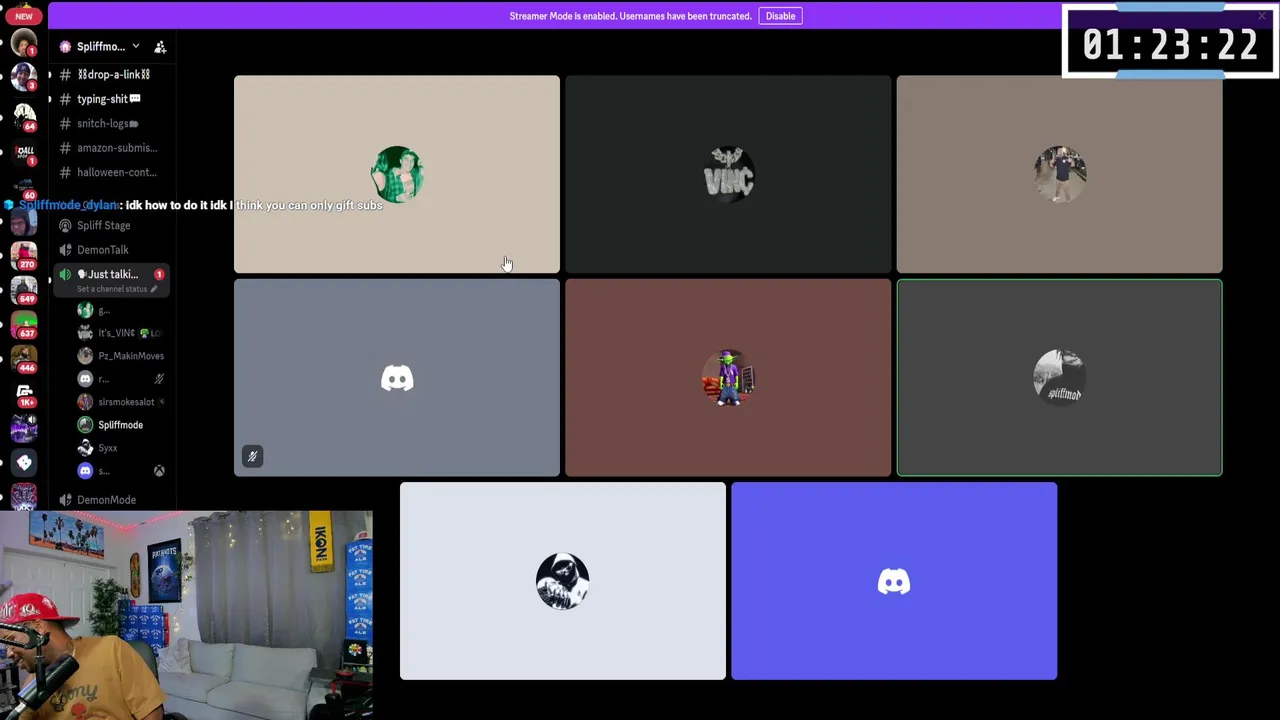Click the speaker icon of Just talki... channel
The image size is (1280, 720).
65,274
